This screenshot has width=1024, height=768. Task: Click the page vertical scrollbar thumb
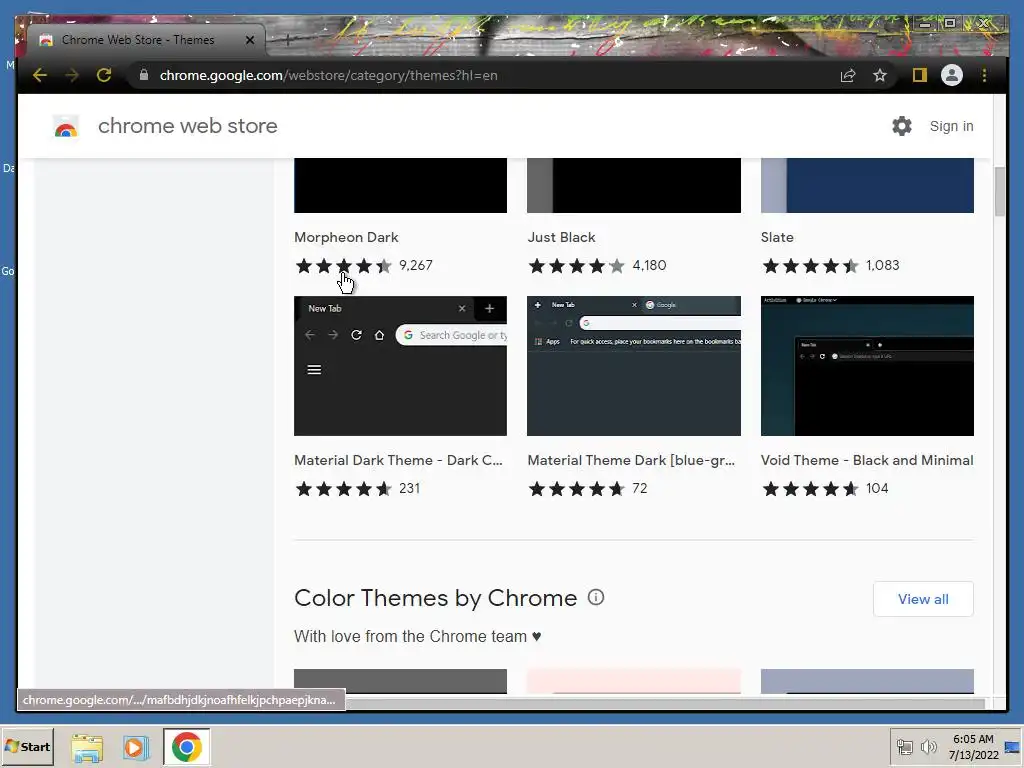coord(1000,191)
